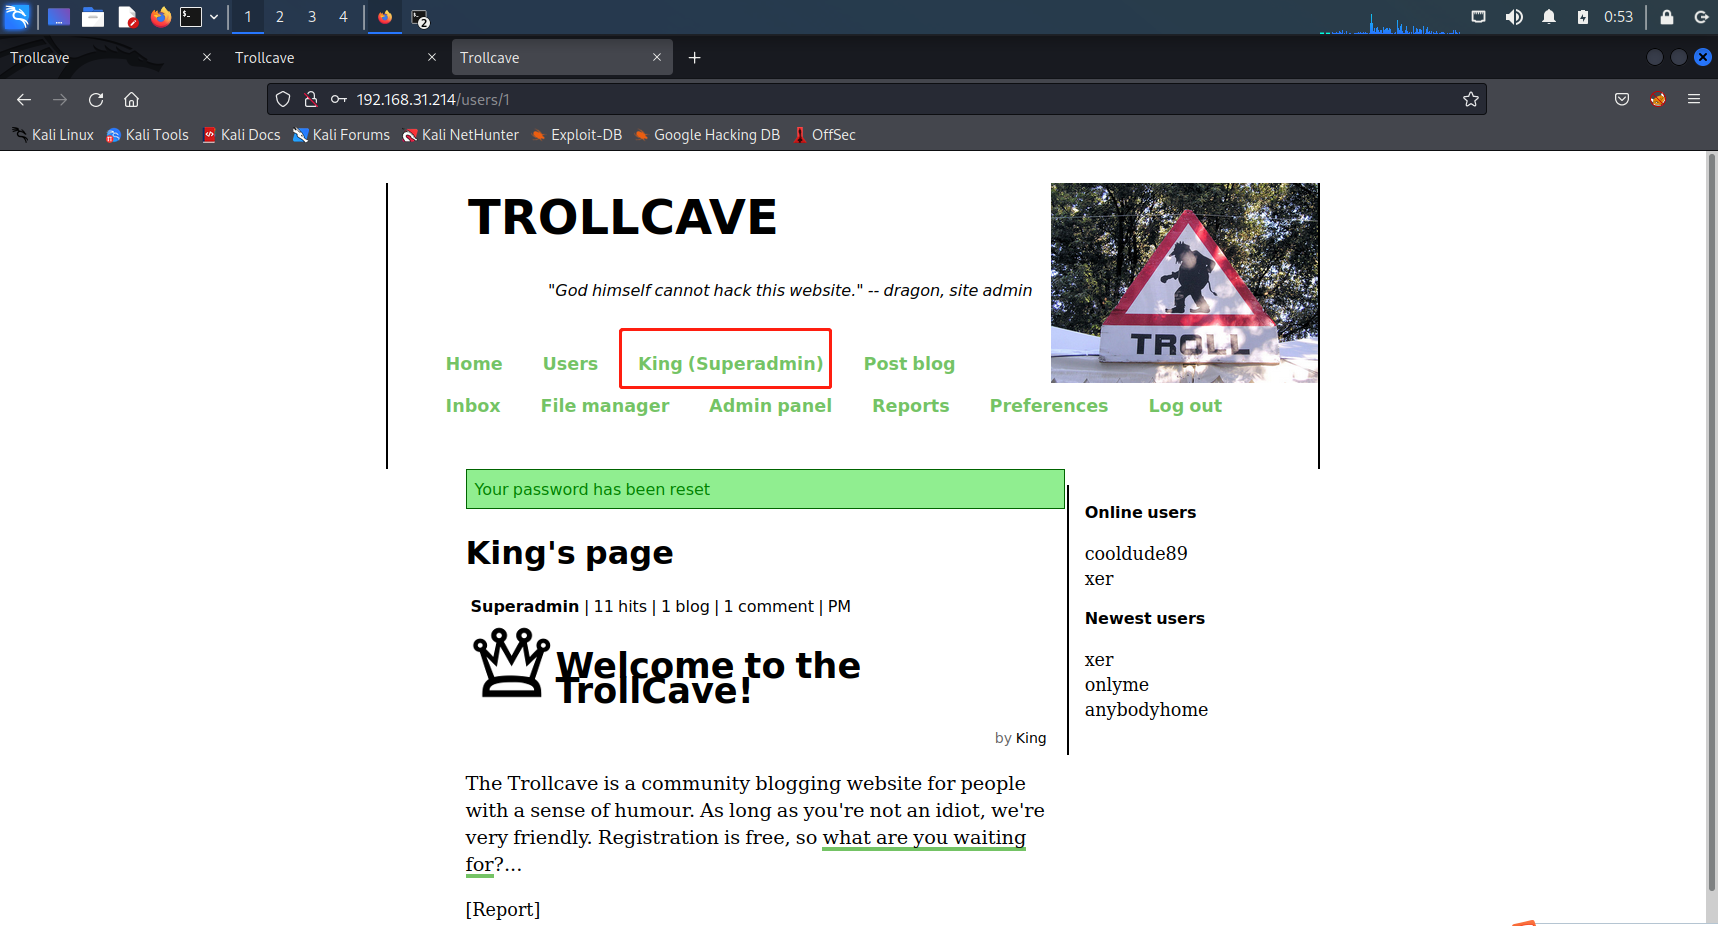The width and height of the screenshot is (1718, 926).
Task: Open newest user onlyme
Action: pos(1117,685)
